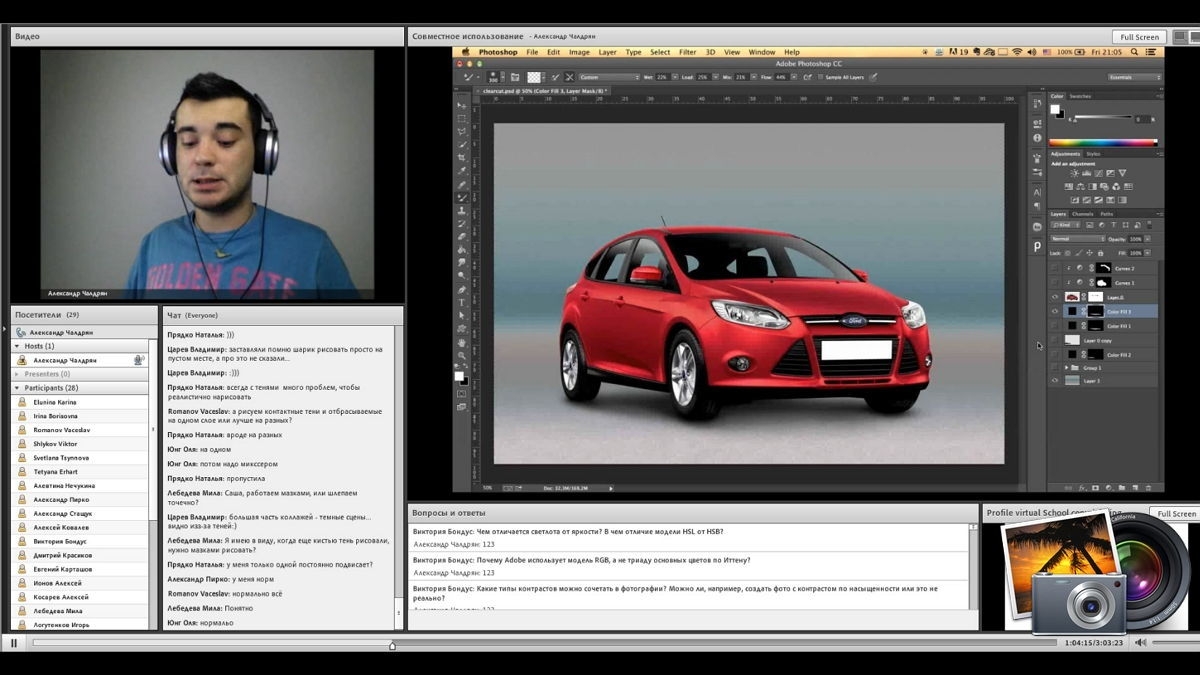Click Brightness/Contrast adjustment sun icon
The width and height of the screenshot is (1200, 675).
(1074, 174)
